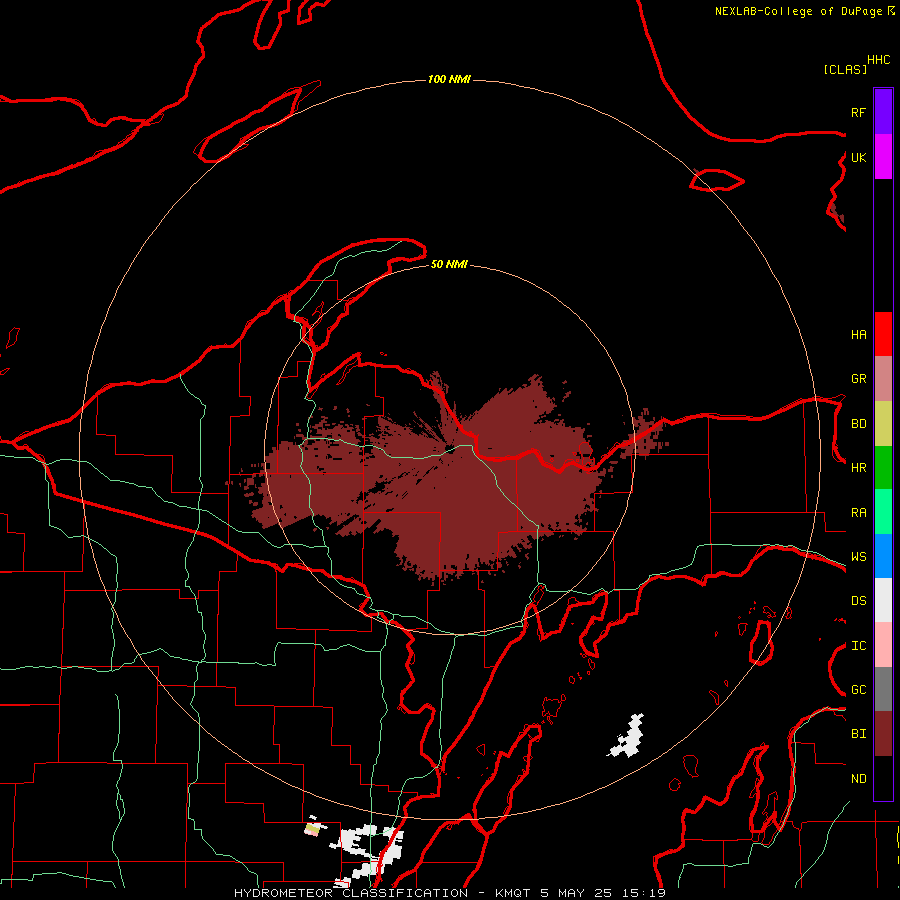This screenshot has height=900, width=900.
Task: Click the HHC product label
Action: coord(878,60)
